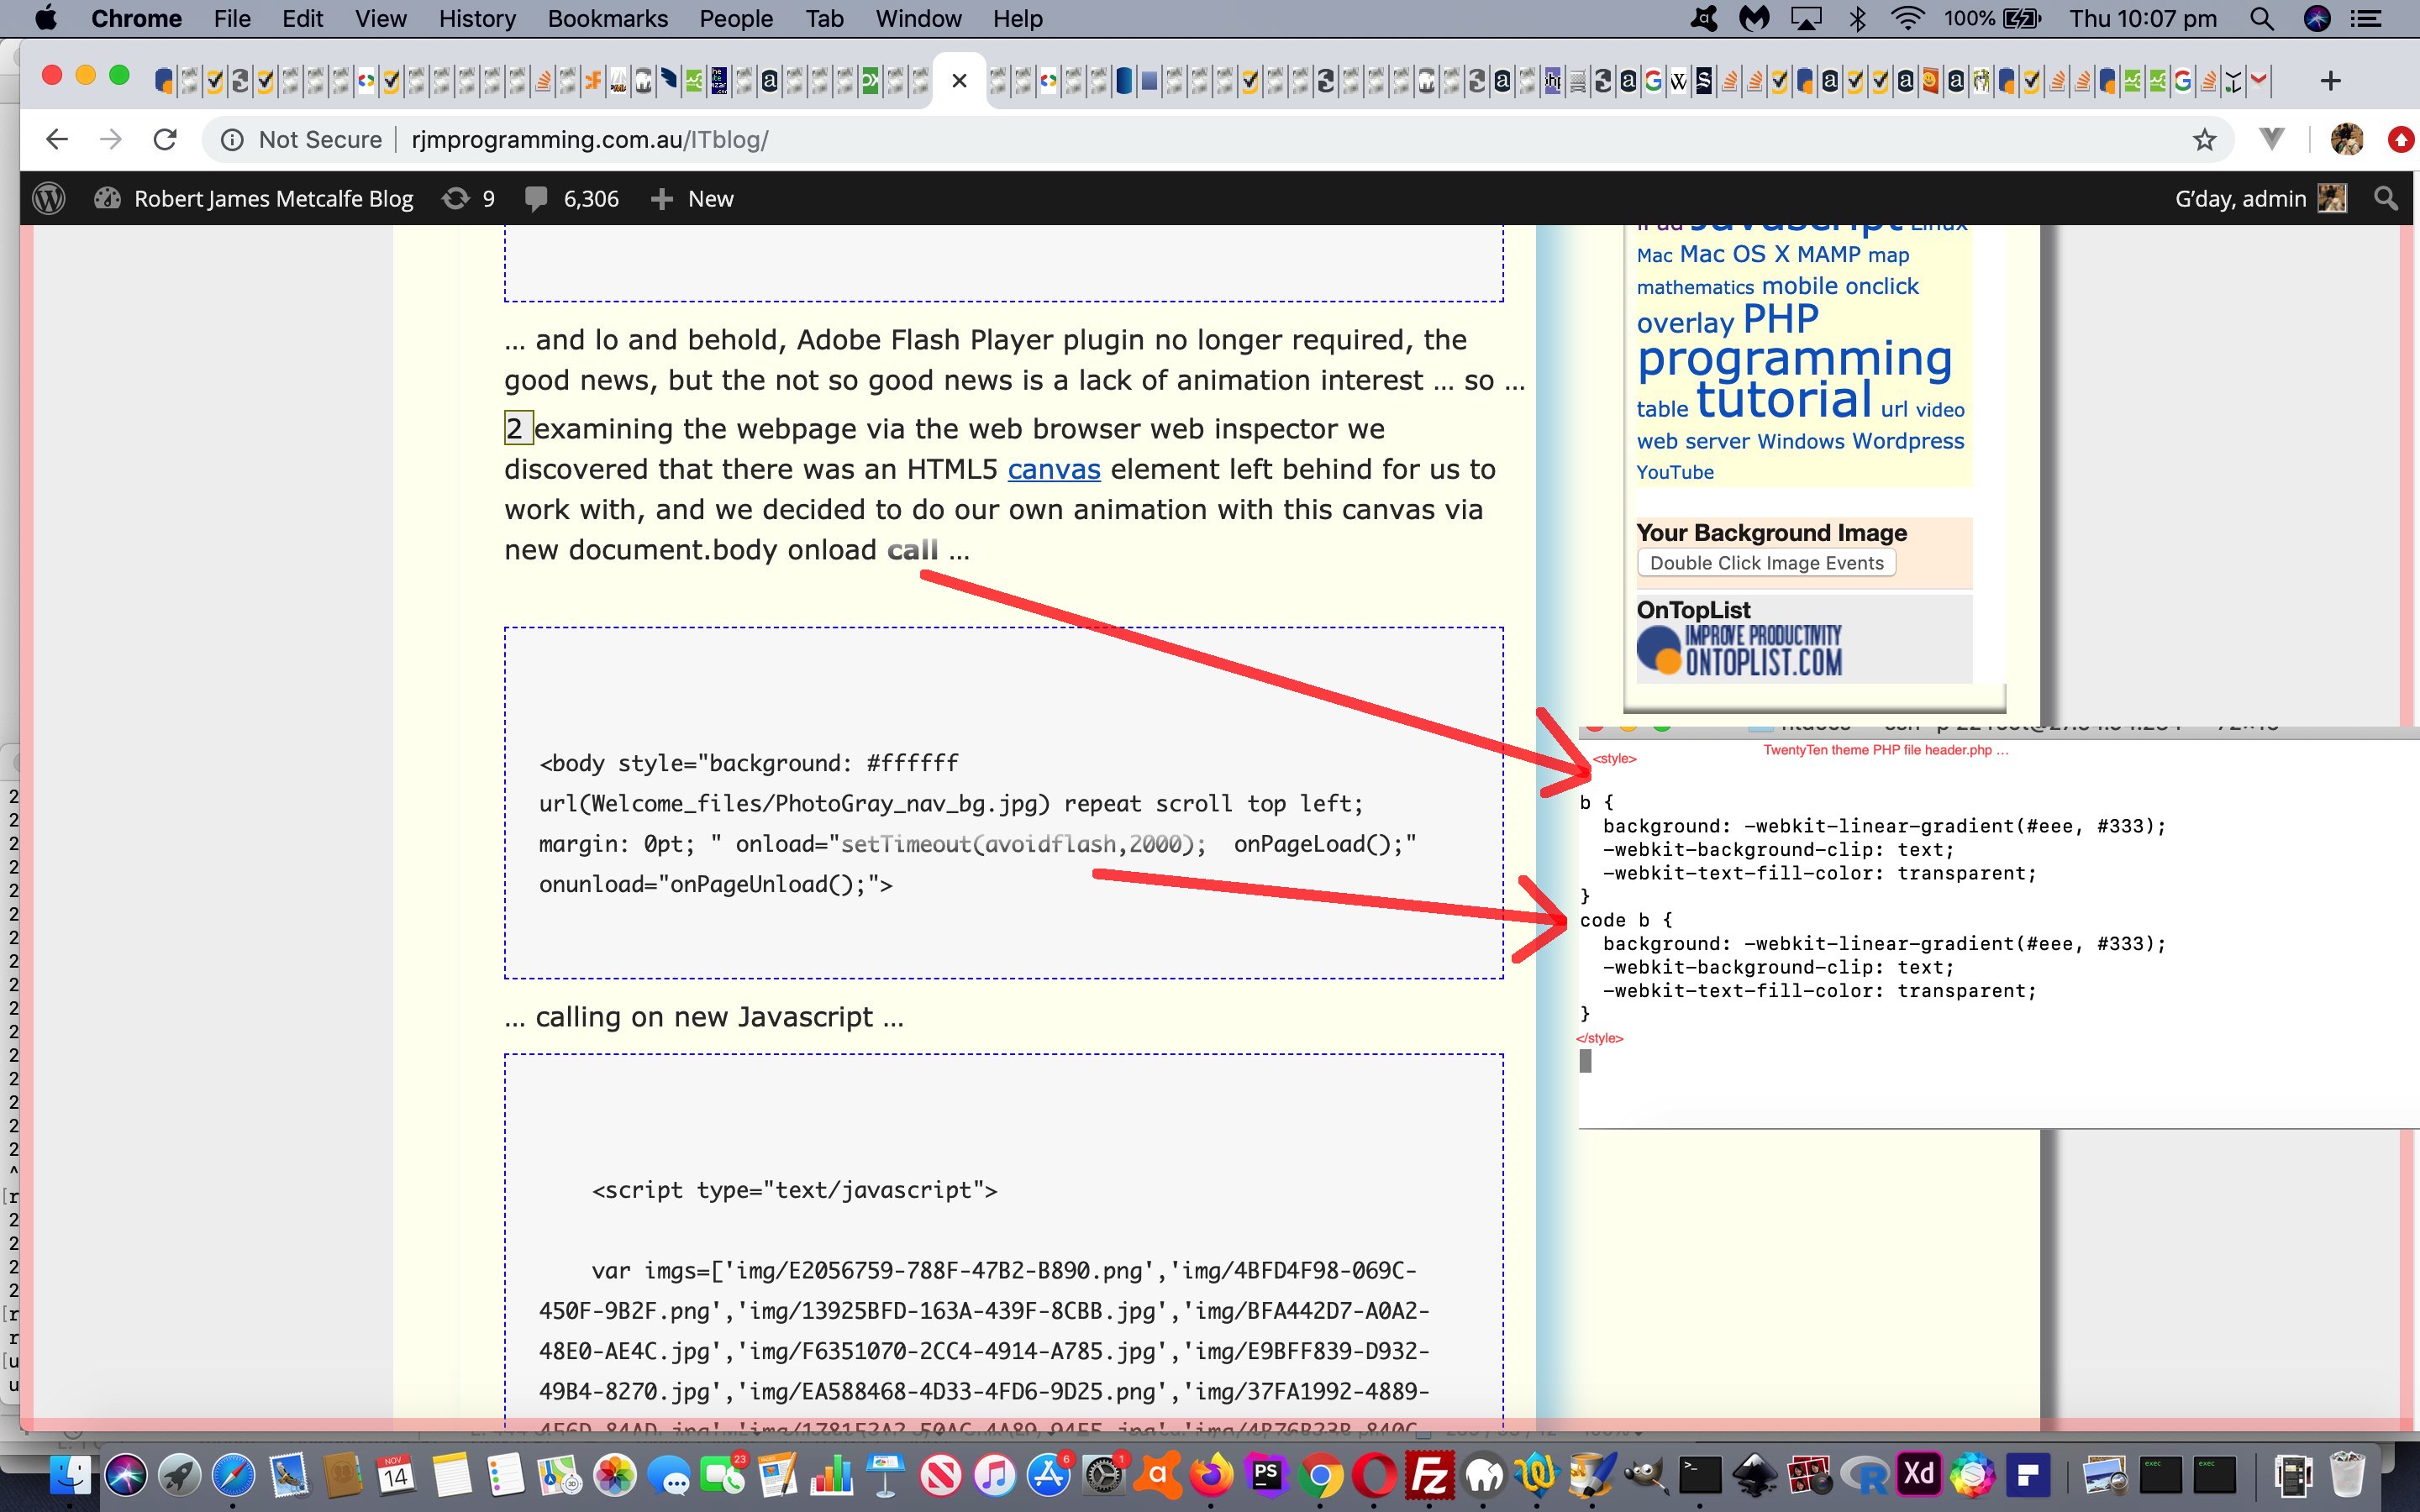The image size is (2420, 1512).
Task: Open Launchpad rocket in Dock
Action: [179, 1474]
